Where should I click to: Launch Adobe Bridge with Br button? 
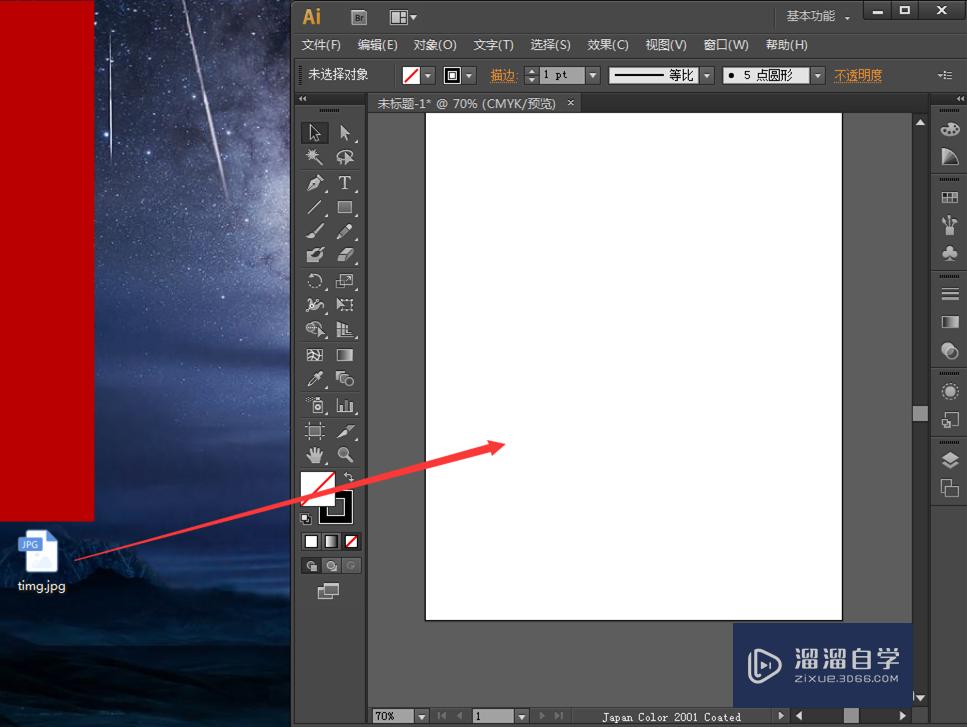358,18
